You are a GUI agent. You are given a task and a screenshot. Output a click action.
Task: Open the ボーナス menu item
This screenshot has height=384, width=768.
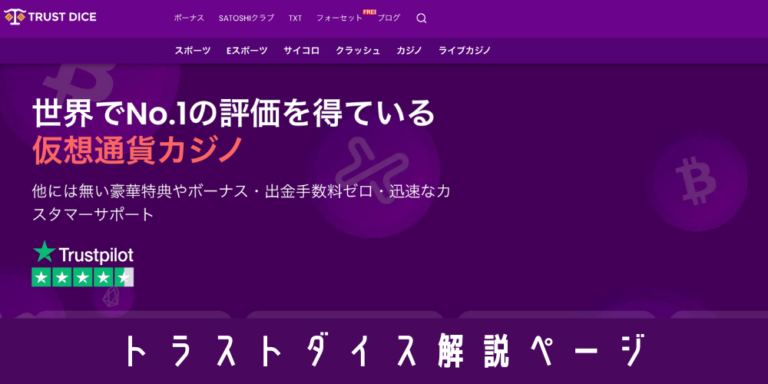(x=189, y=18)
